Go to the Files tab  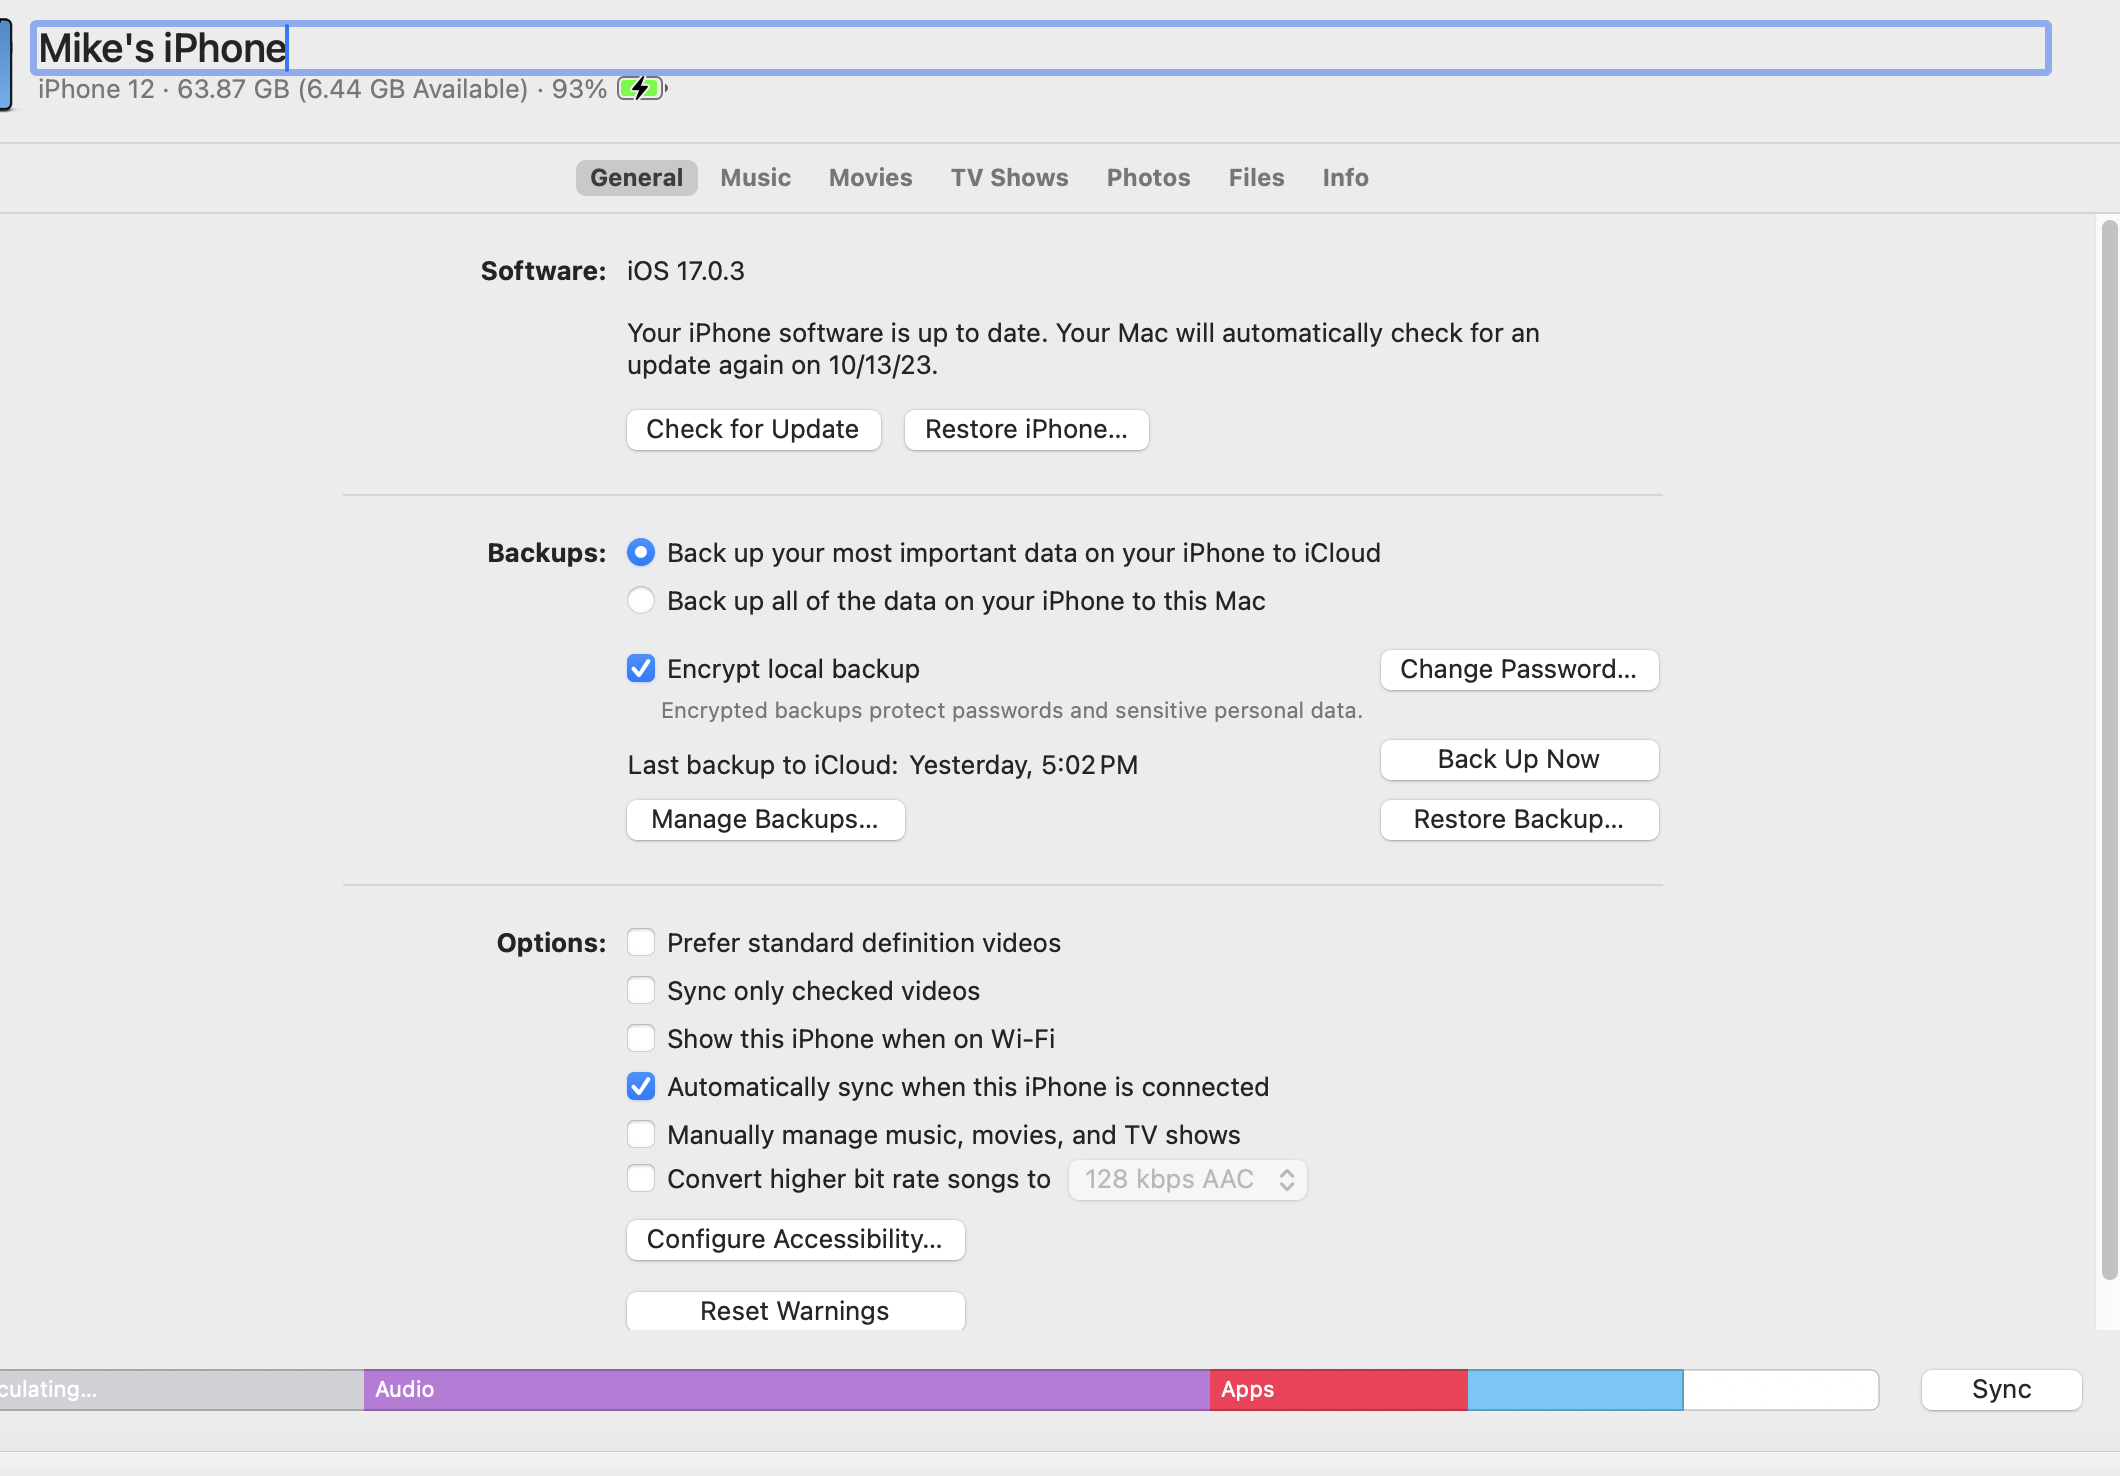click(1256, 177)
